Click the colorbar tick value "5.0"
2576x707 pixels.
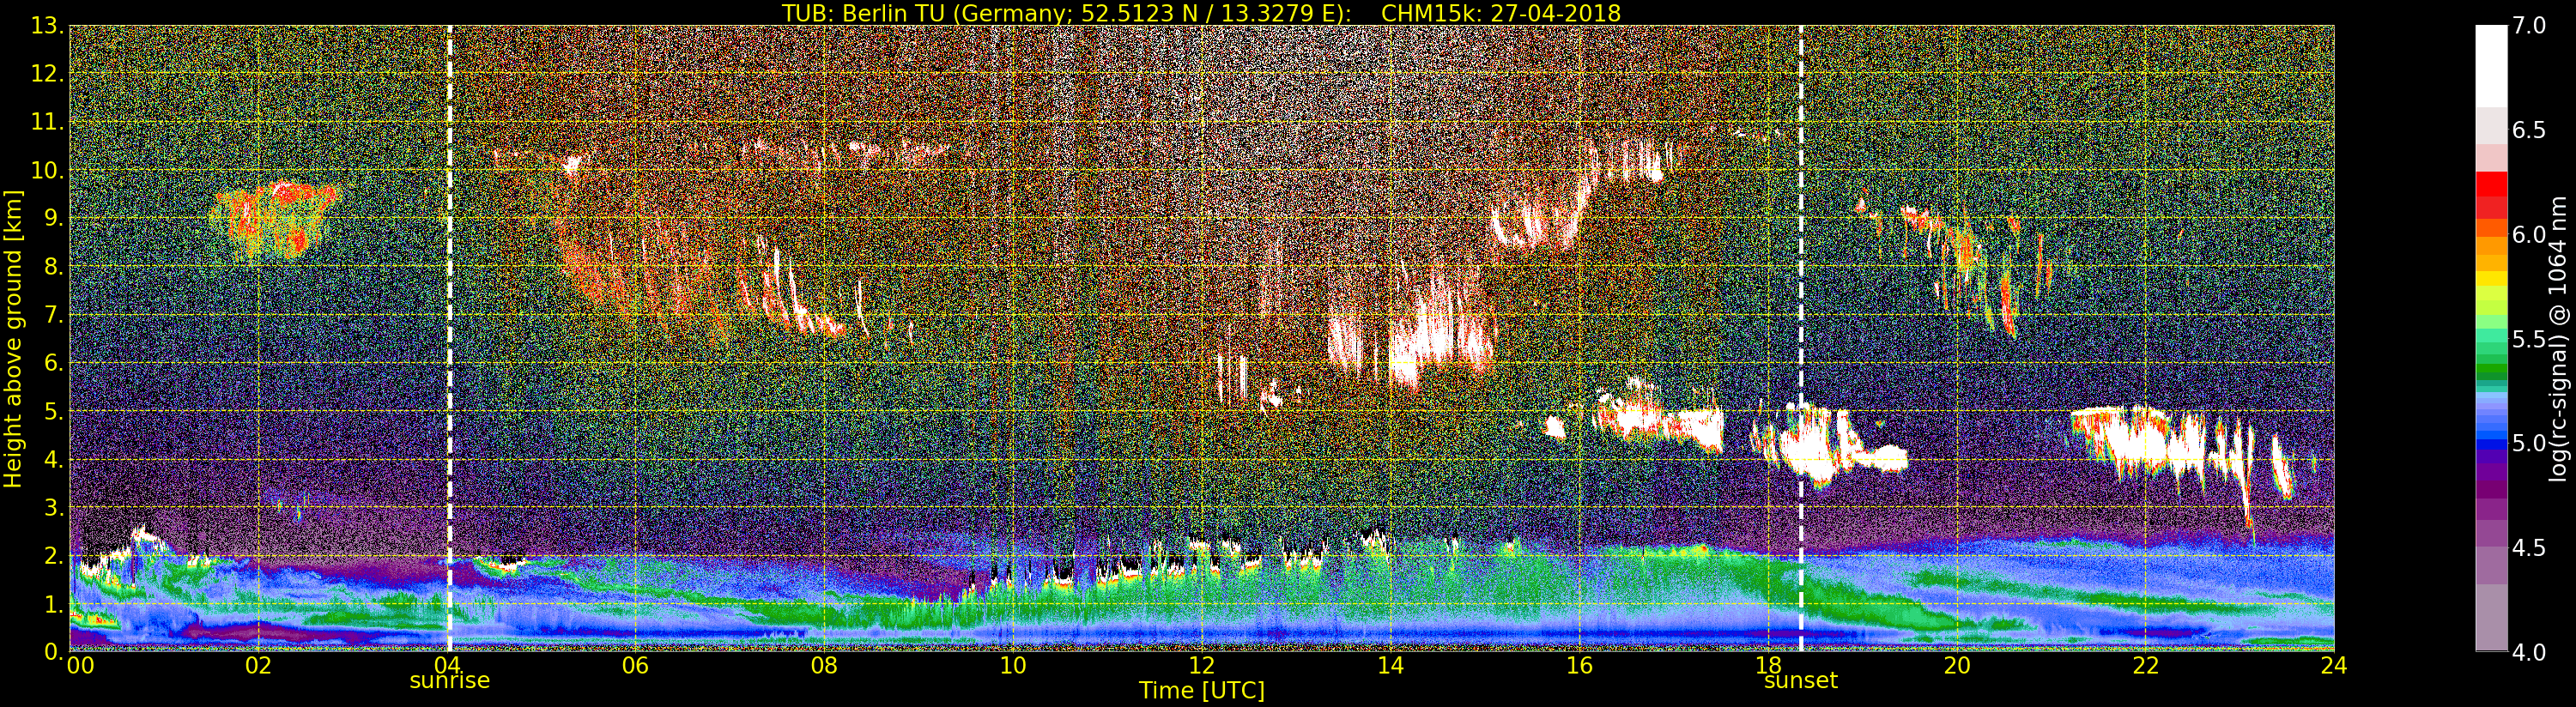click(2529, 443)
